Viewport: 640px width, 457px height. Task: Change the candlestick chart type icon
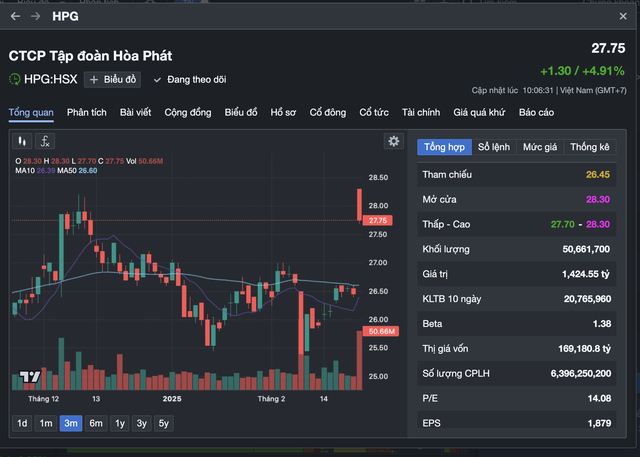point(23,142)
